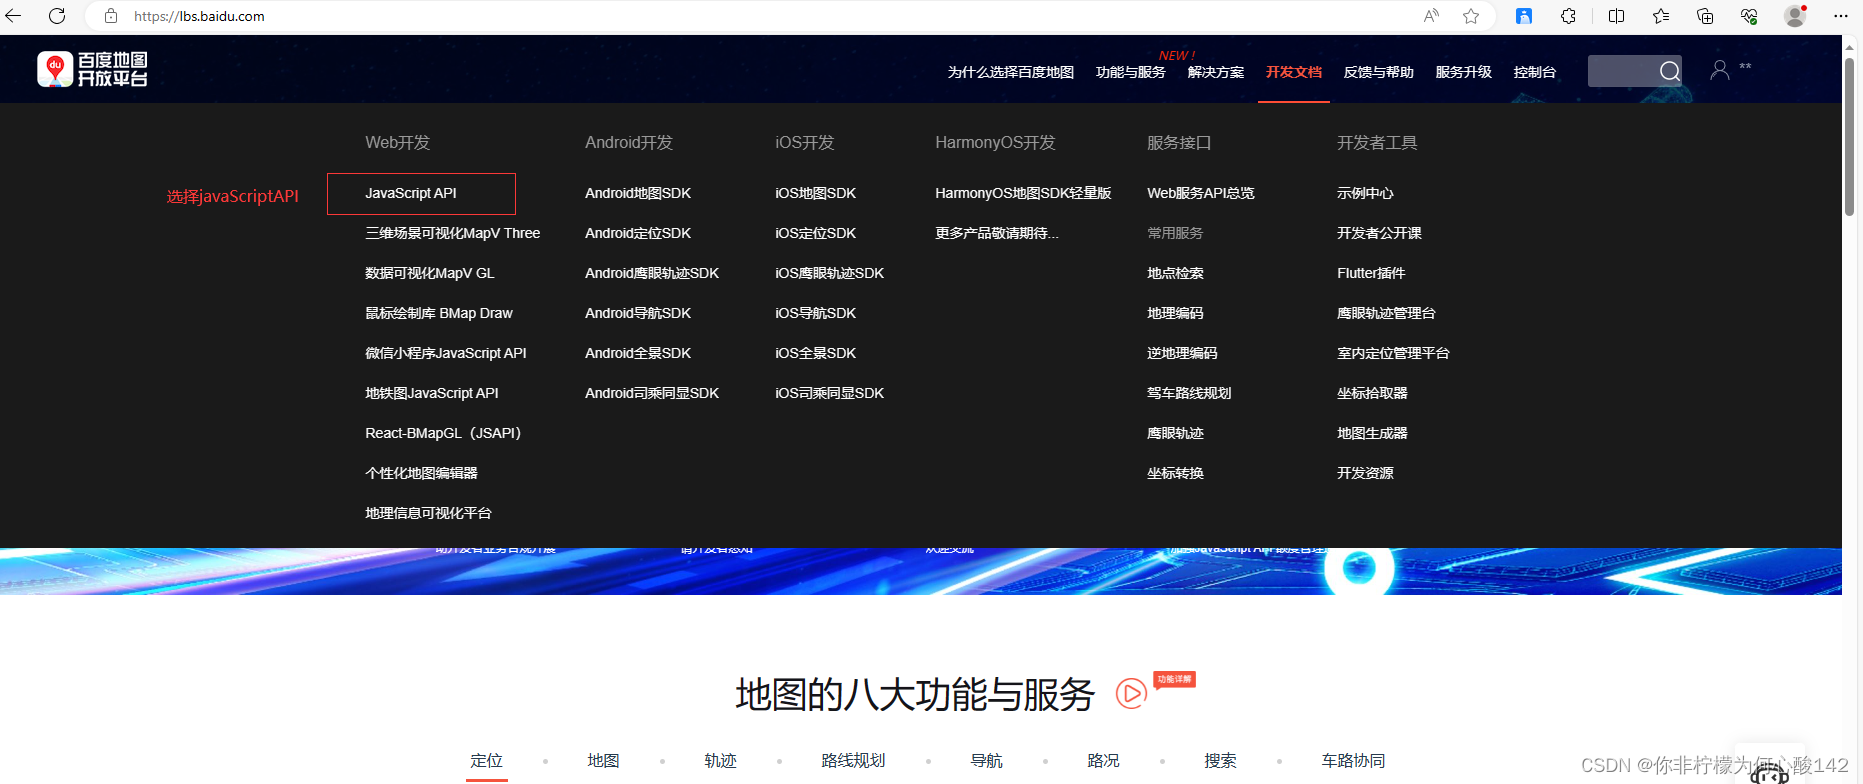Open 个性化地图编辑器

click(421, 473)
